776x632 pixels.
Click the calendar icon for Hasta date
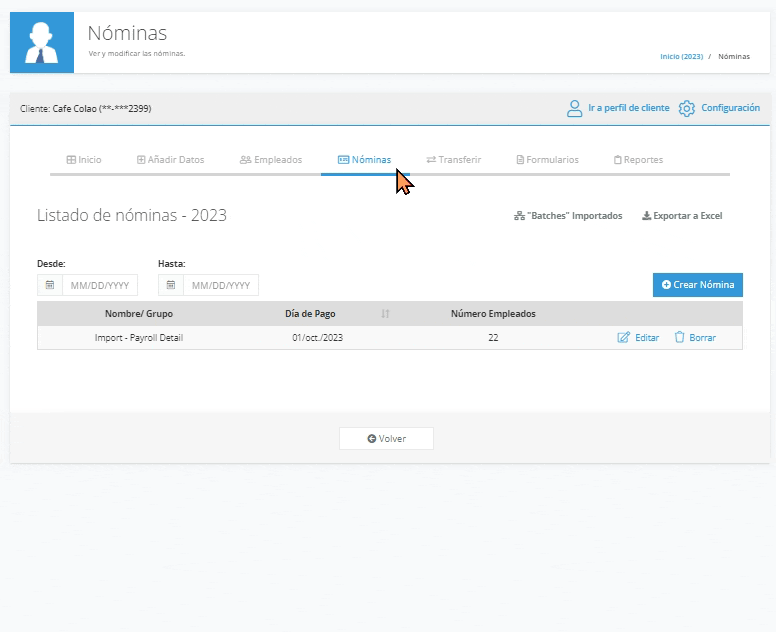(x=171, y=285)
